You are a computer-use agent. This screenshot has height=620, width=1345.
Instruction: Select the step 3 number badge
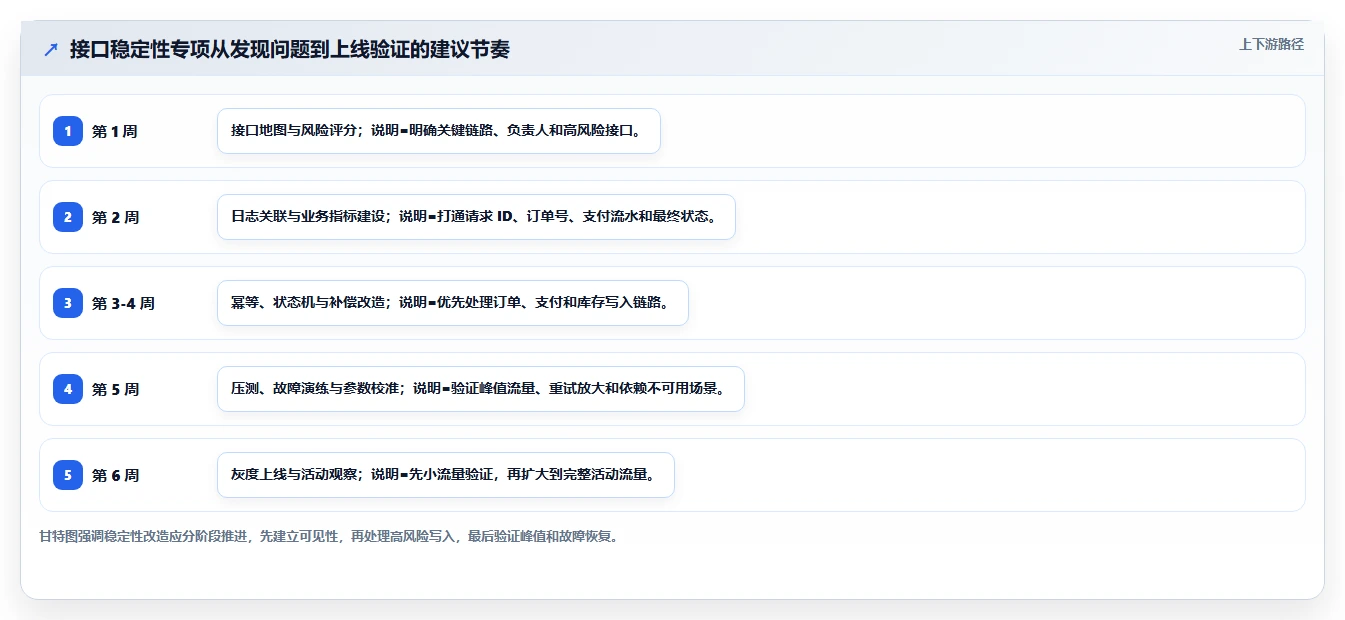[x=68, y=303]
